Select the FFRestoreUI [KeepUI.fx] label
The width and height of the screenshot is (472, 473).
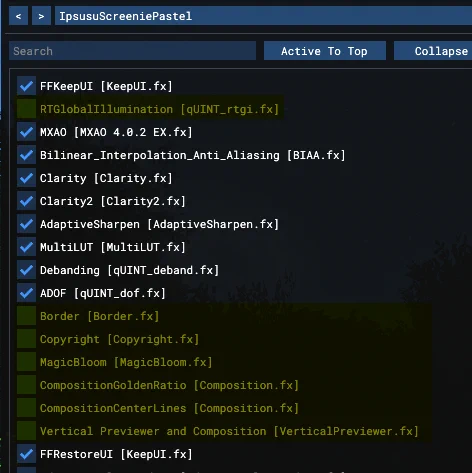pyautogui.click(x=116, y=454)
